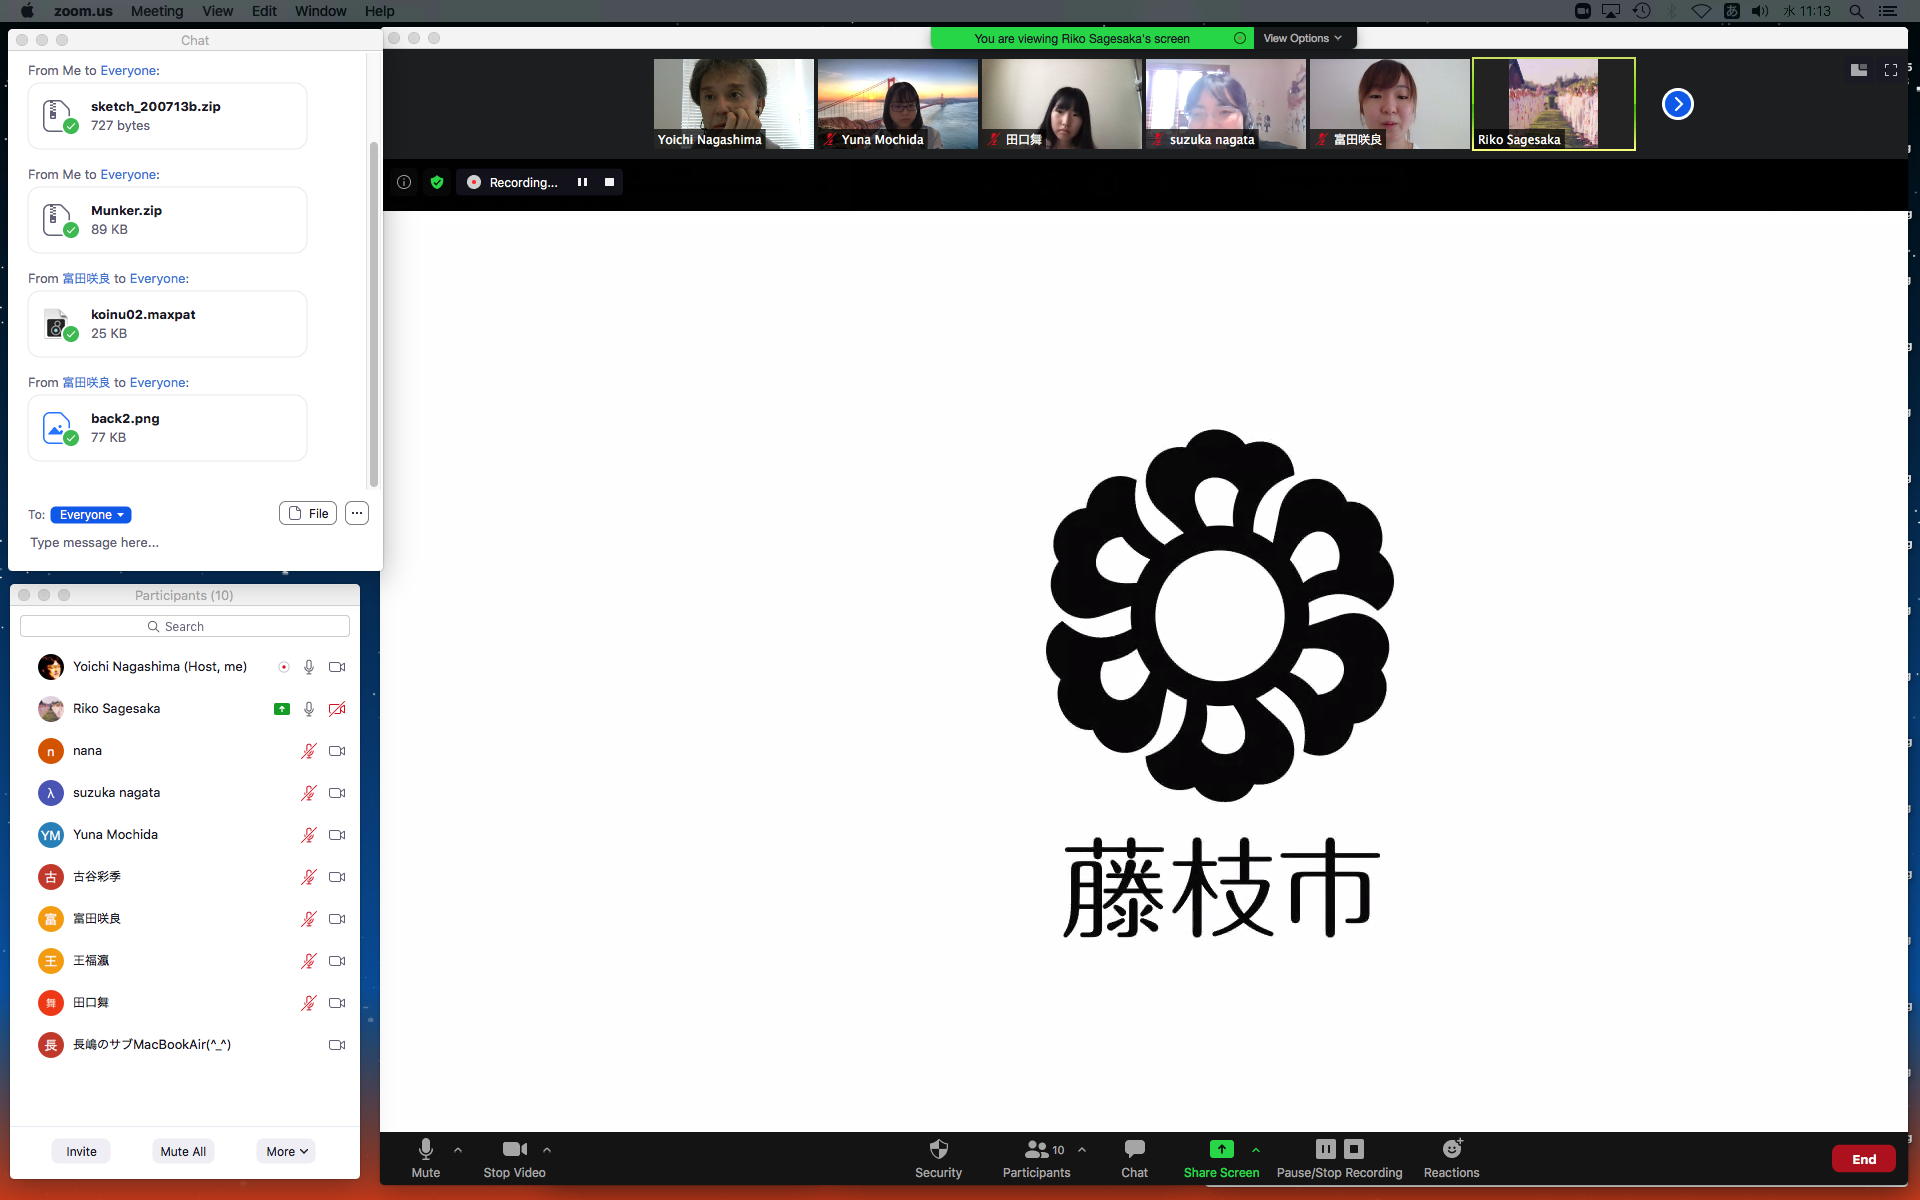Open the Reactions emoji icon
The image size is (1920, 1200).
pos(1451,1149)
